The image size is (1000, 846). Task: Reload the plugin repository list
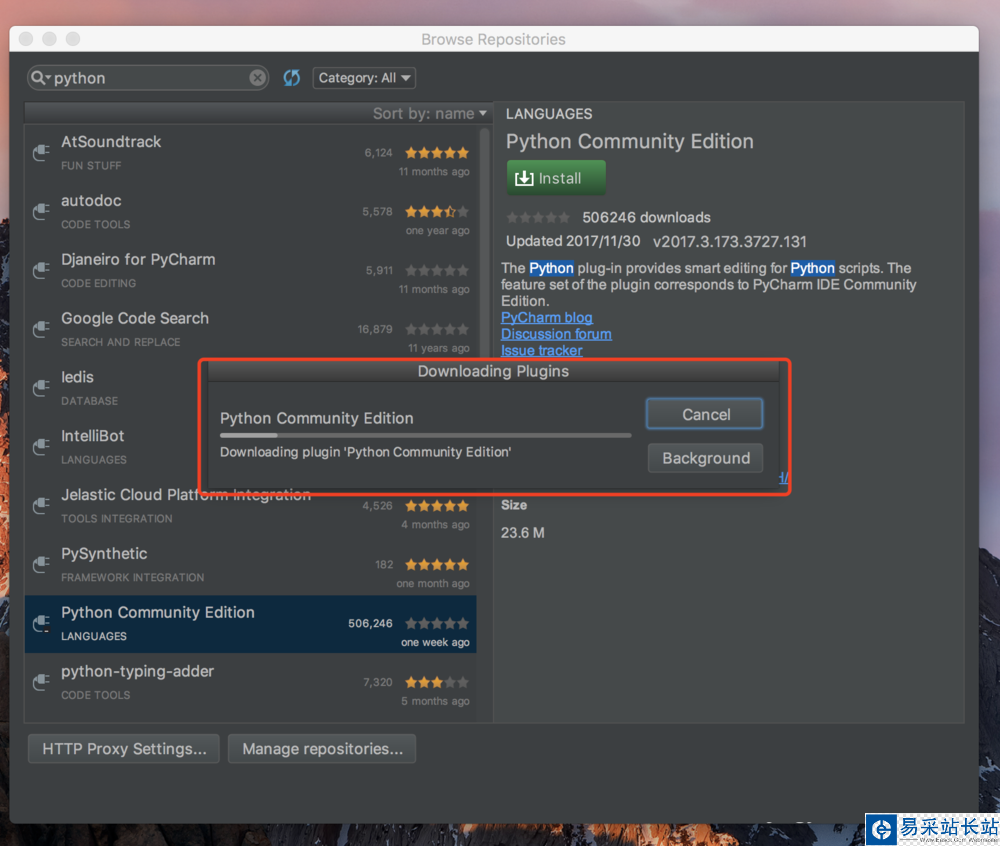(291, 78)
